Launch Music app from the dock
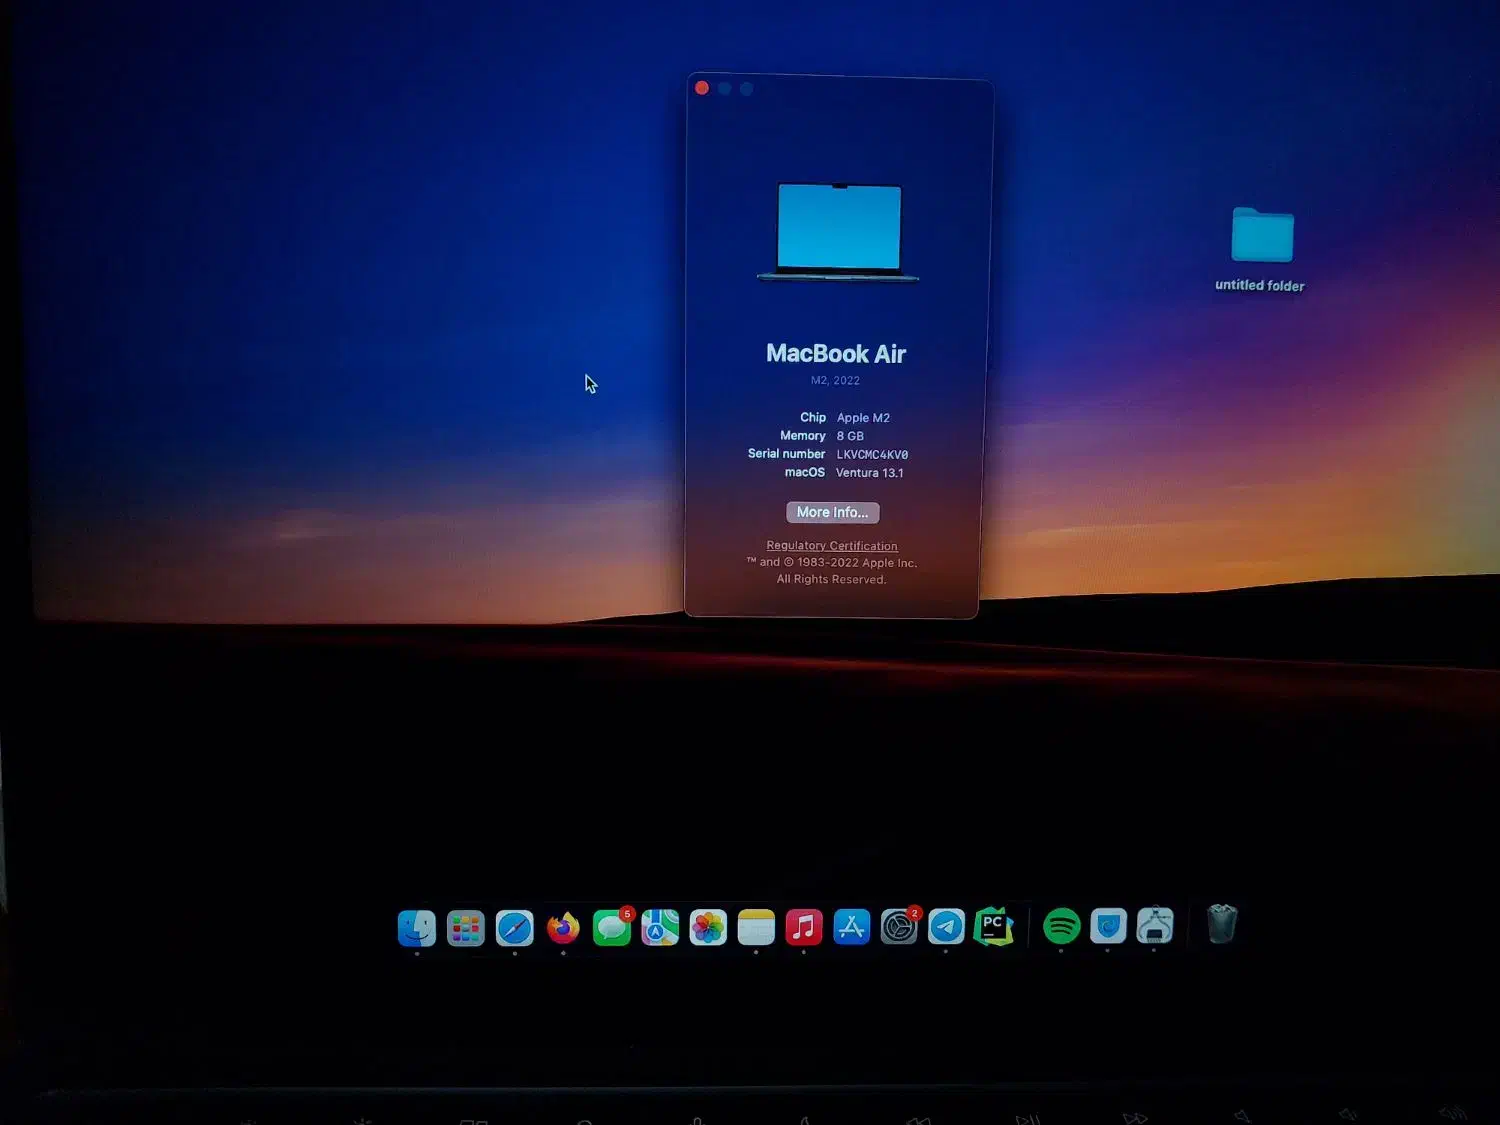The height and width of the screenshot is (1125, 1500). click(x=804, y=927)
